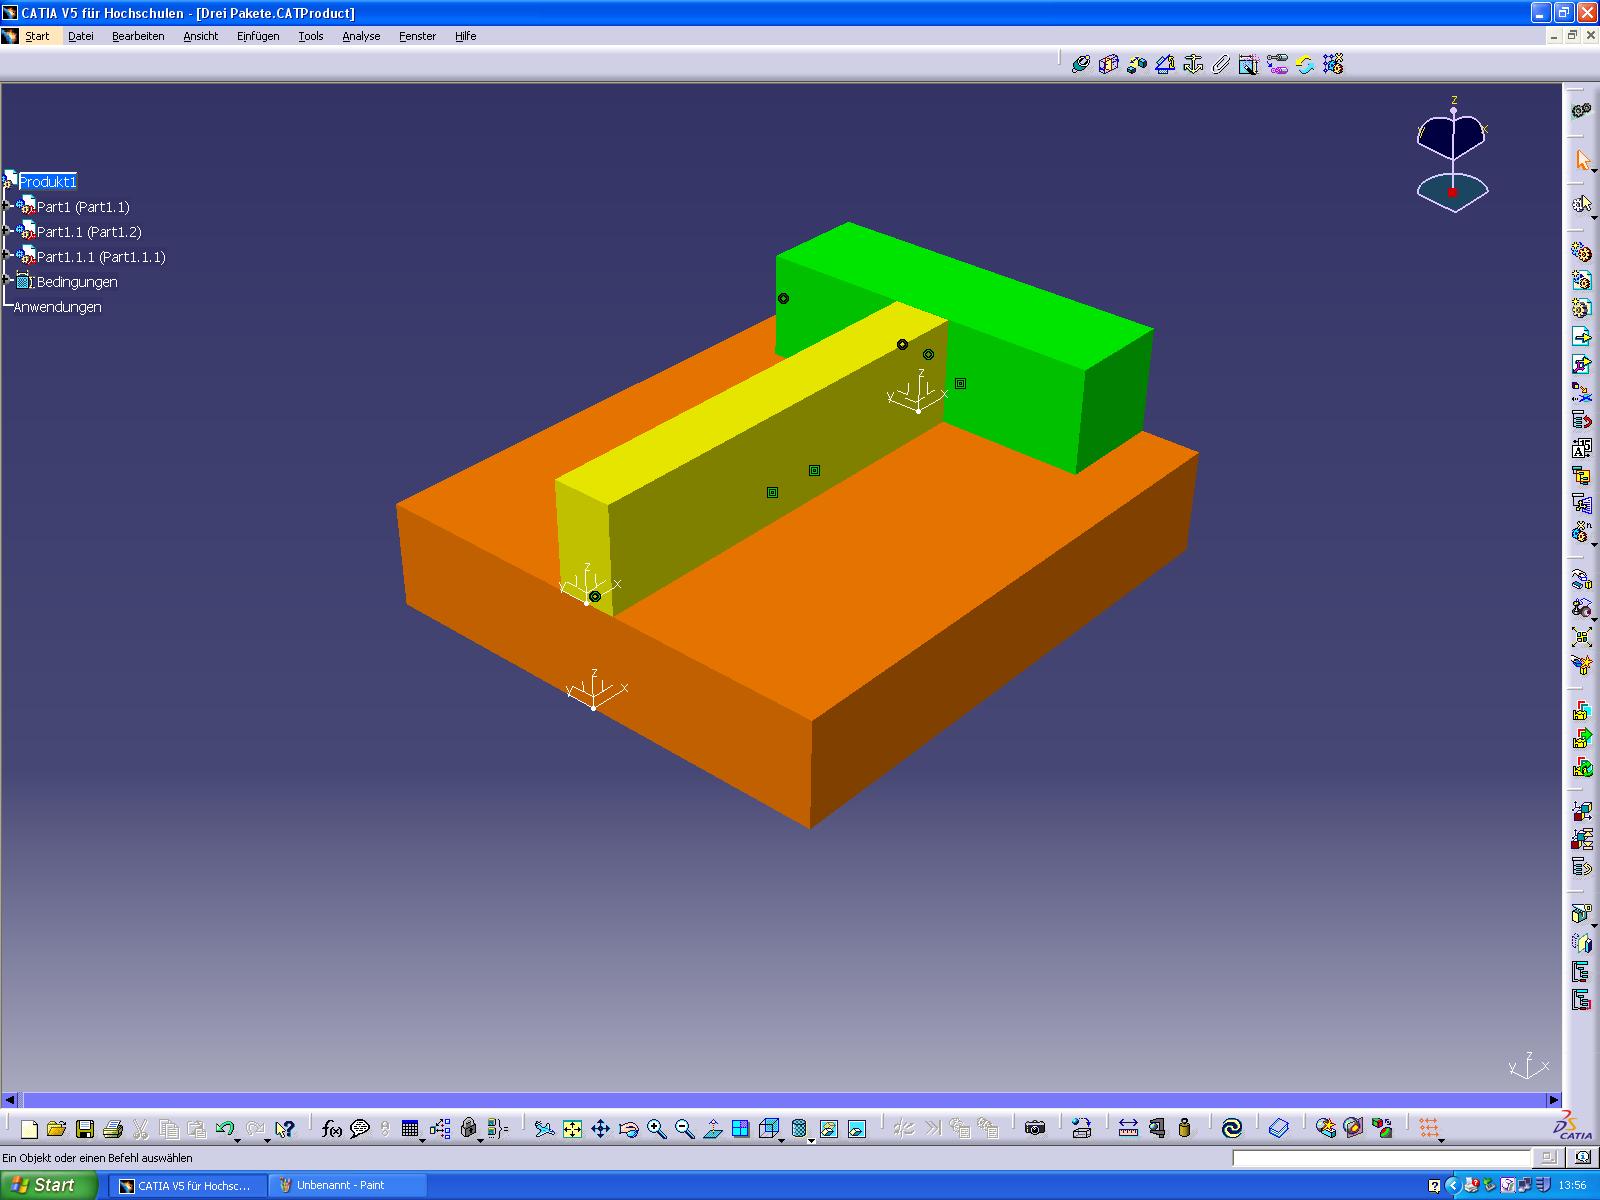The height and width of the screenshot is (1200, 1600).
Task: Click the Fit All In icon
Action: click(x=572, y=1129)
